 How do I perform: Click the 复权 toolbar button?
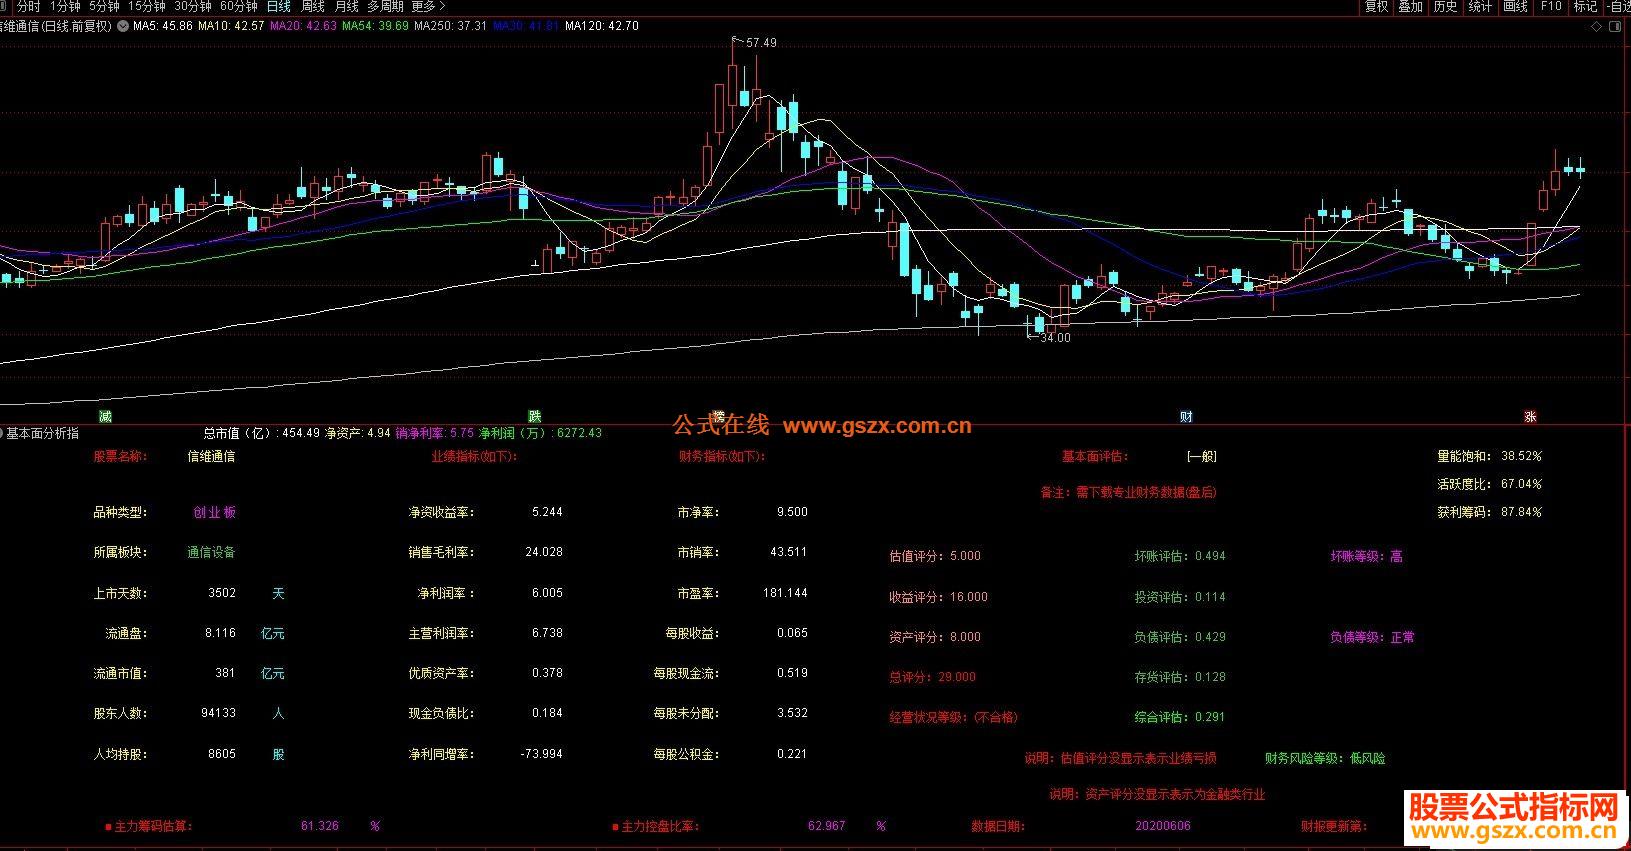(x=1377, y=6)
